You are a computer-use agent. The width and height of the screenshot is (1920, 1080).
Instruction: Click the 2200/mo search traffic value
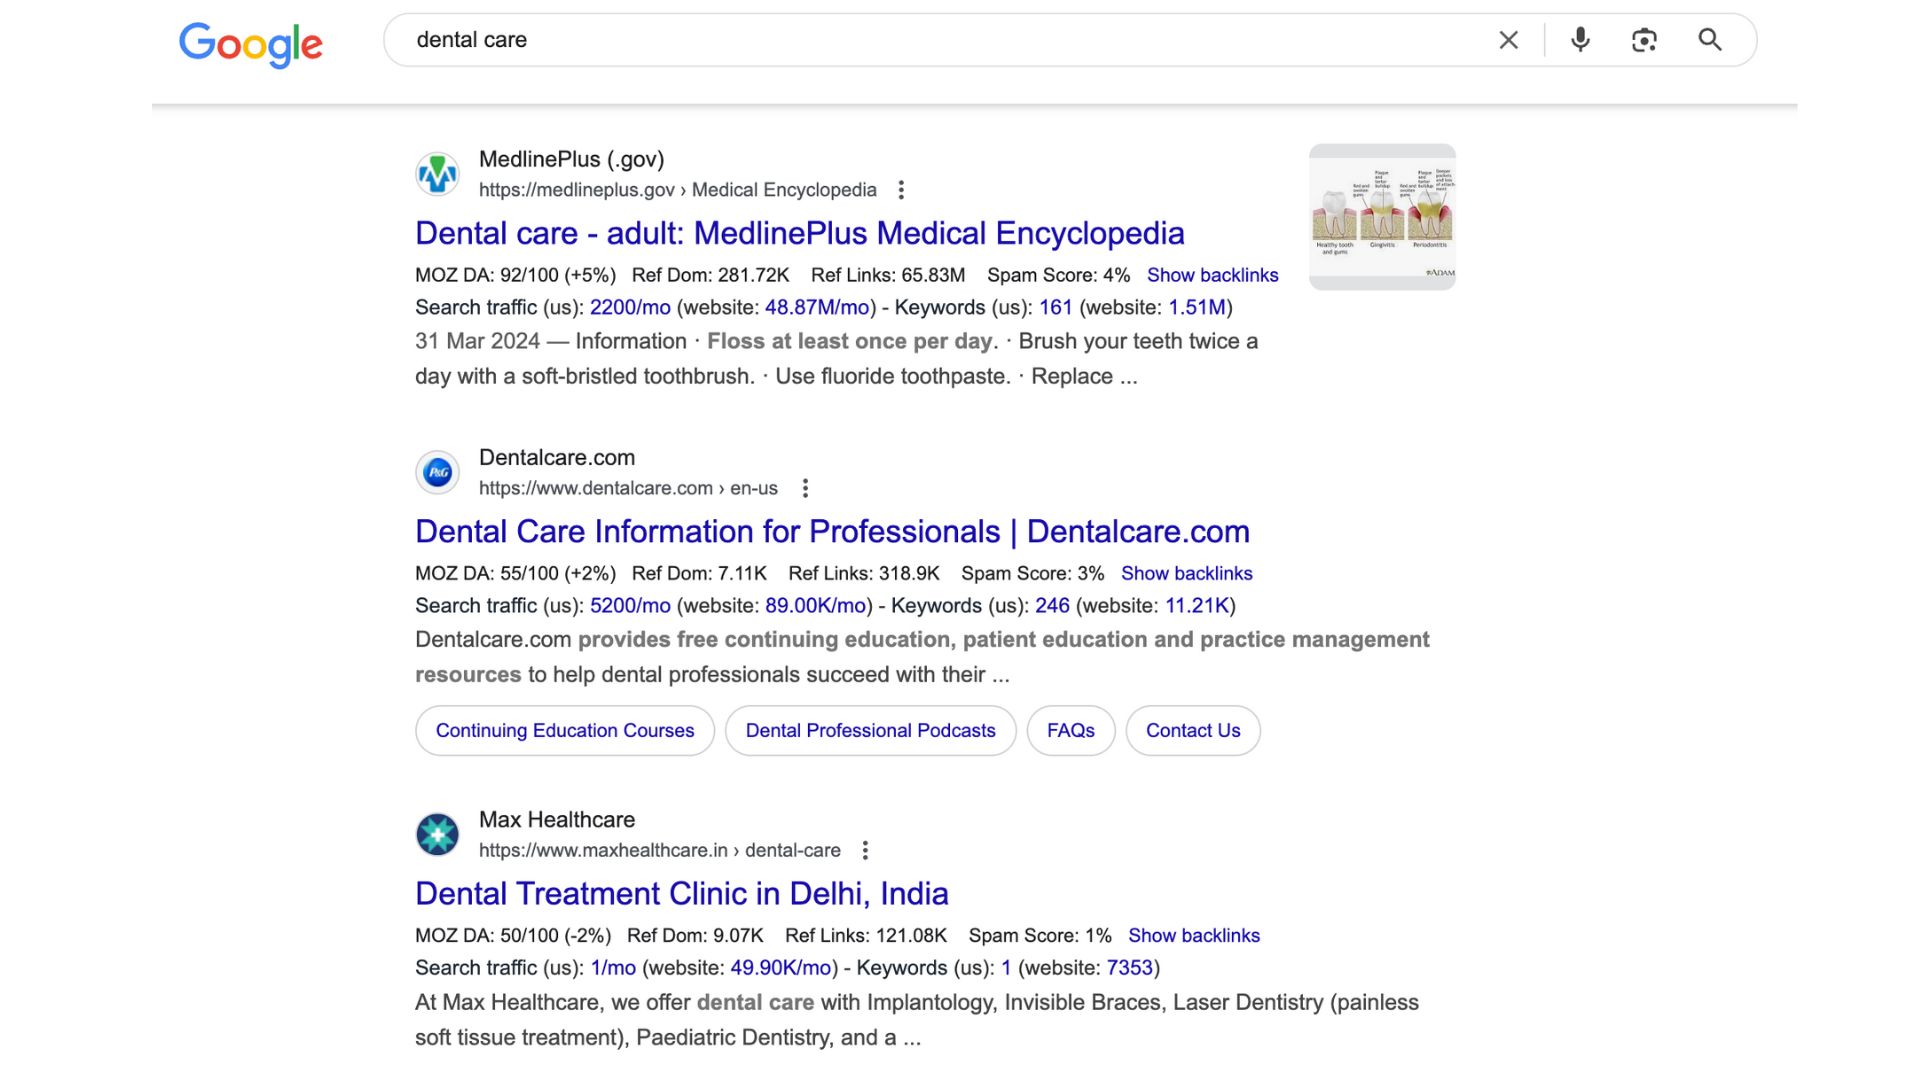point(630,307)
